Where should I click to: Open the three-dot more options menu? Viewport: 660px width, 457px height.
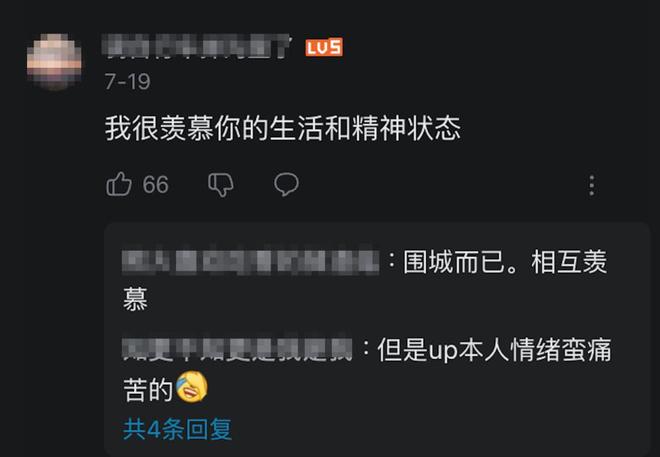592,185
